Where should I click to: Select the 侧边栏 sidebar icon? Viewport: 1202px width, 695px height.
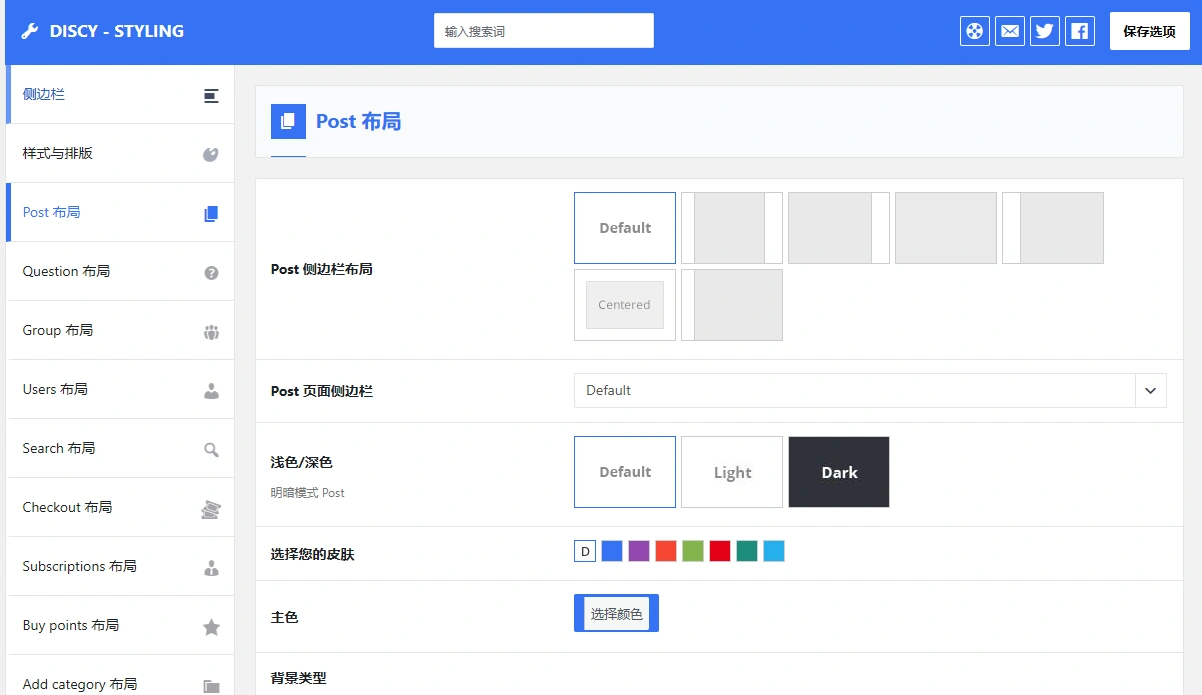coord(210,95)
